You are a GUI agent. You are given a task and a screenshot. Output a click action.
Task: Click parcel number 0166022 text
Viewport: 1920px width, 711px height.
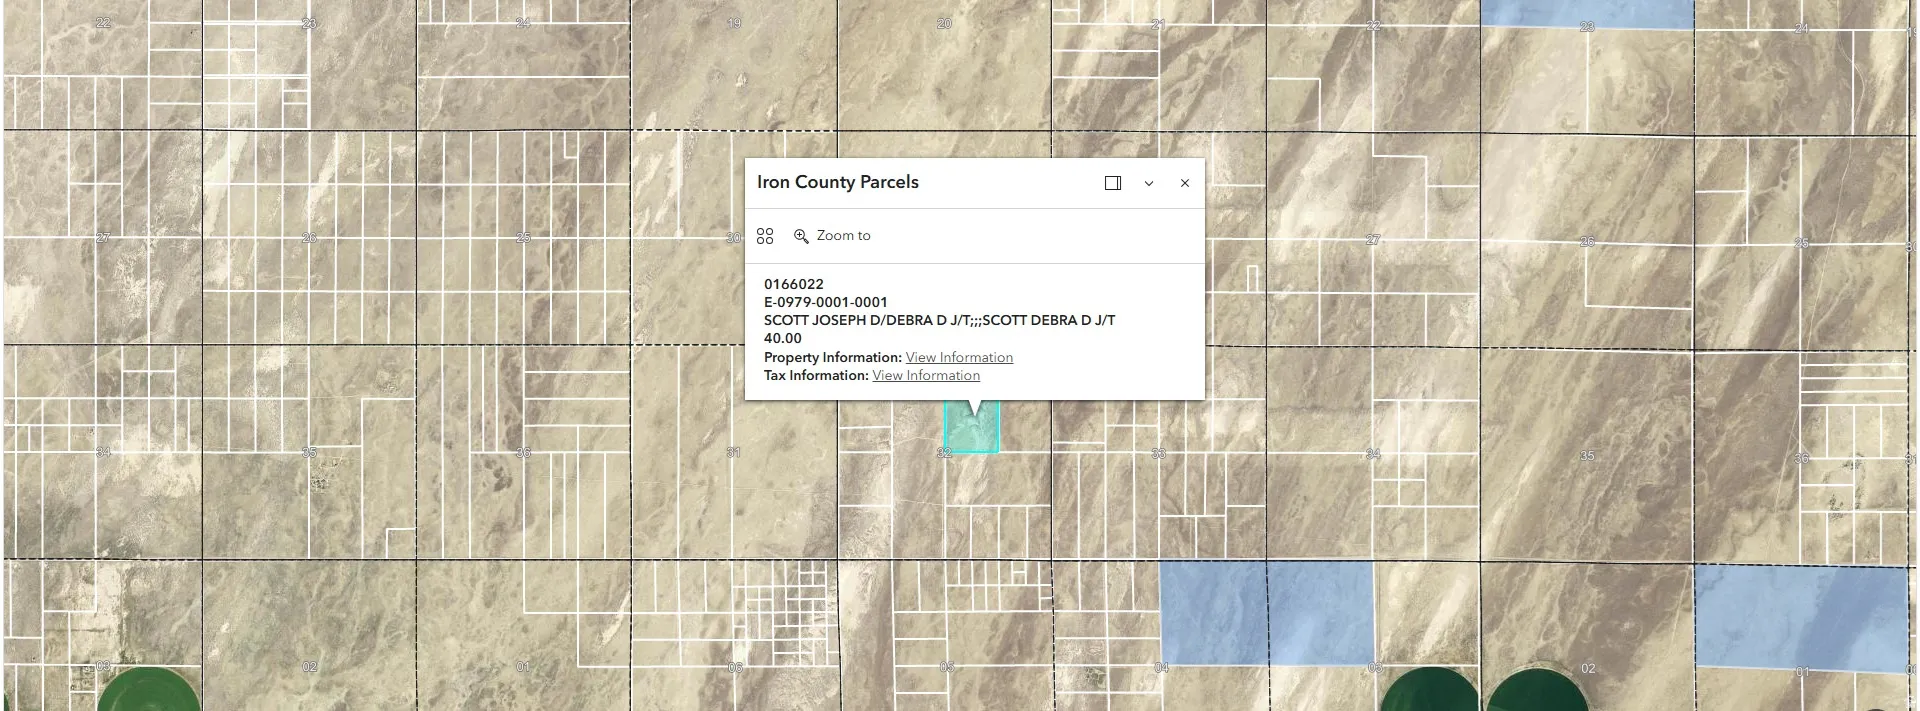(794, 284)
